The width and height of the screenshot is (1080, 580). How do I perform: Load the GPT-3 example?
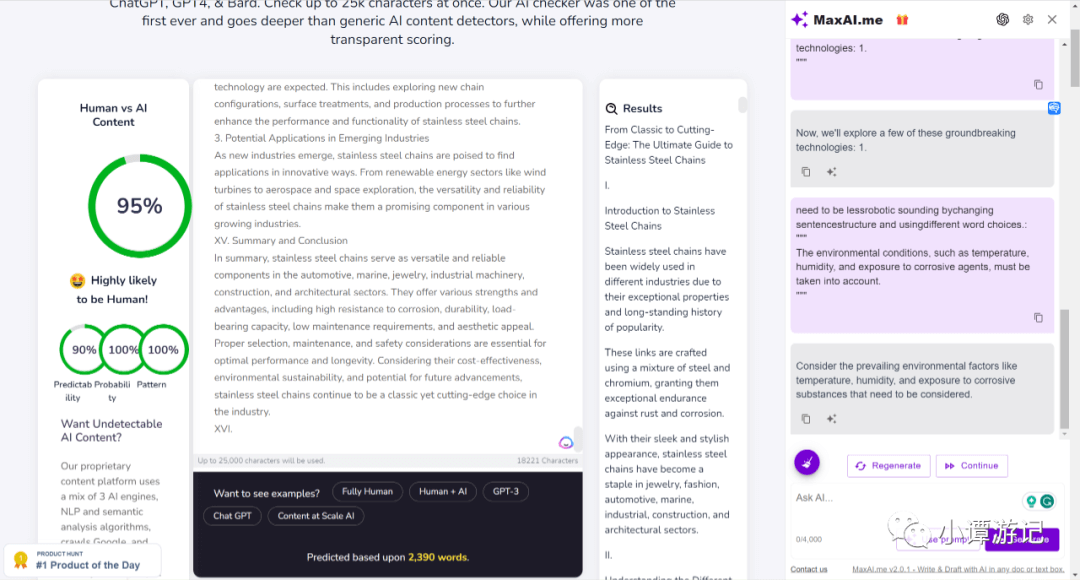506,491
